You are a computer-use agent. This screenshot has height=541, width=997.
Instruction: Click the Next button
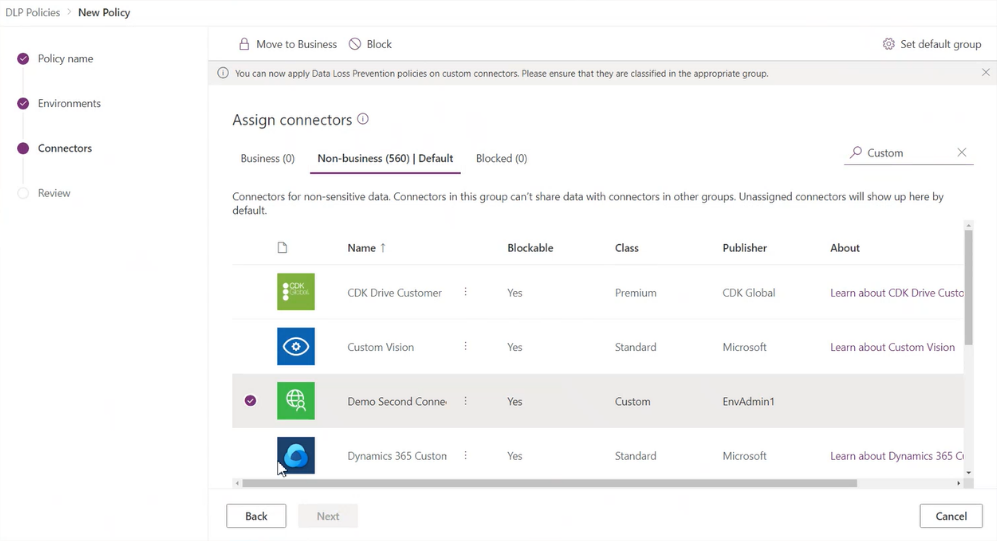point(328,516)
